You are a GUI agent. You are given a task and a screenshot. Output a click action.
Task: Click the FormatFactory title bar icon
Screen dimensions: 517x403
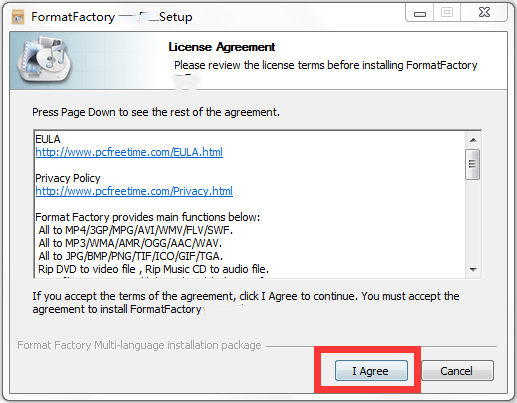(18, 17)
